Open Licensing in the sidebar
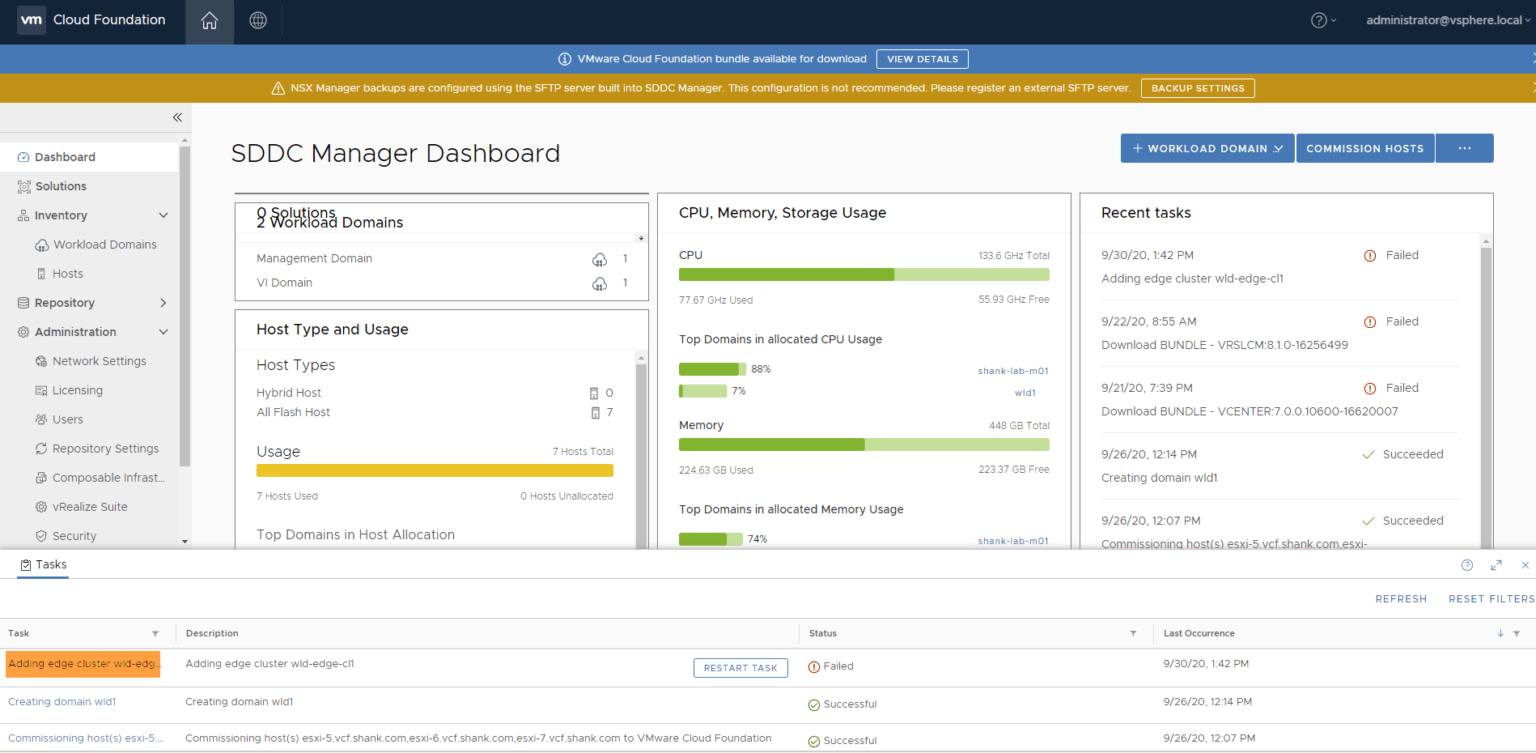The height and width of the screenshot is (753, 1536). coord(77,390)
